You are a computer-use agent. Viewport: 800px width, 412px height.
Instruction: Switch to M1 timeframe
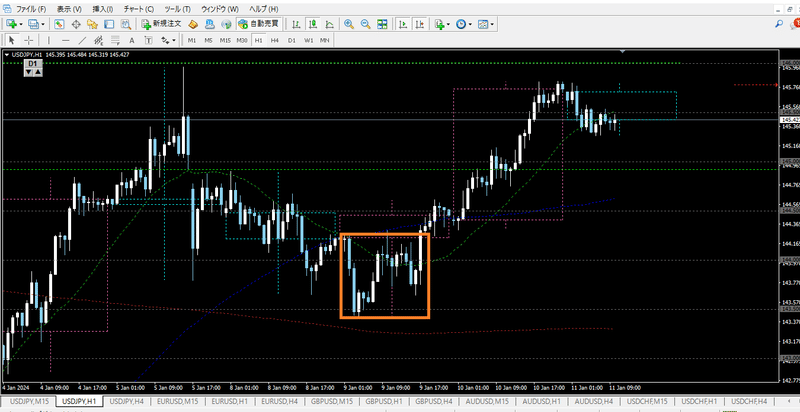pos(192,40)
